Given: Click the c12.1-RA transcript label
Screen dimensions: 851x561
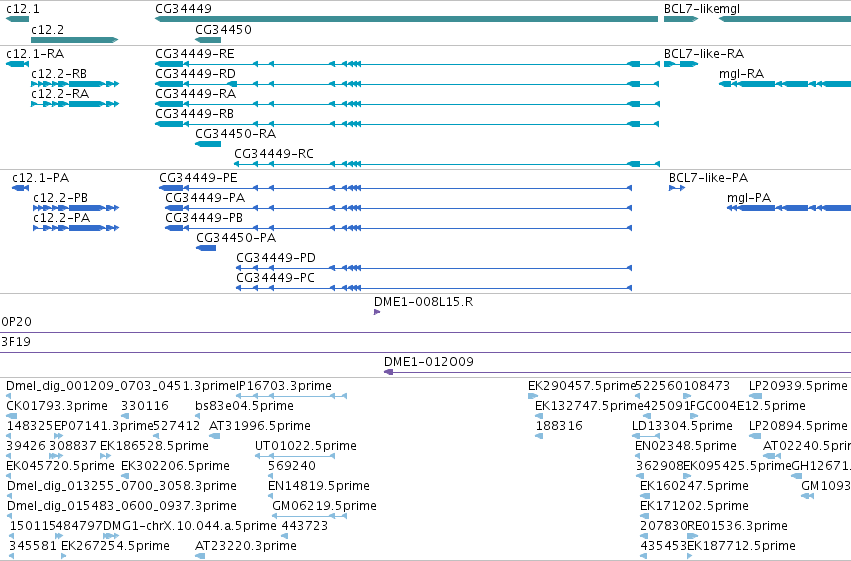Looking at the screenshot, I should coord(35,54).
